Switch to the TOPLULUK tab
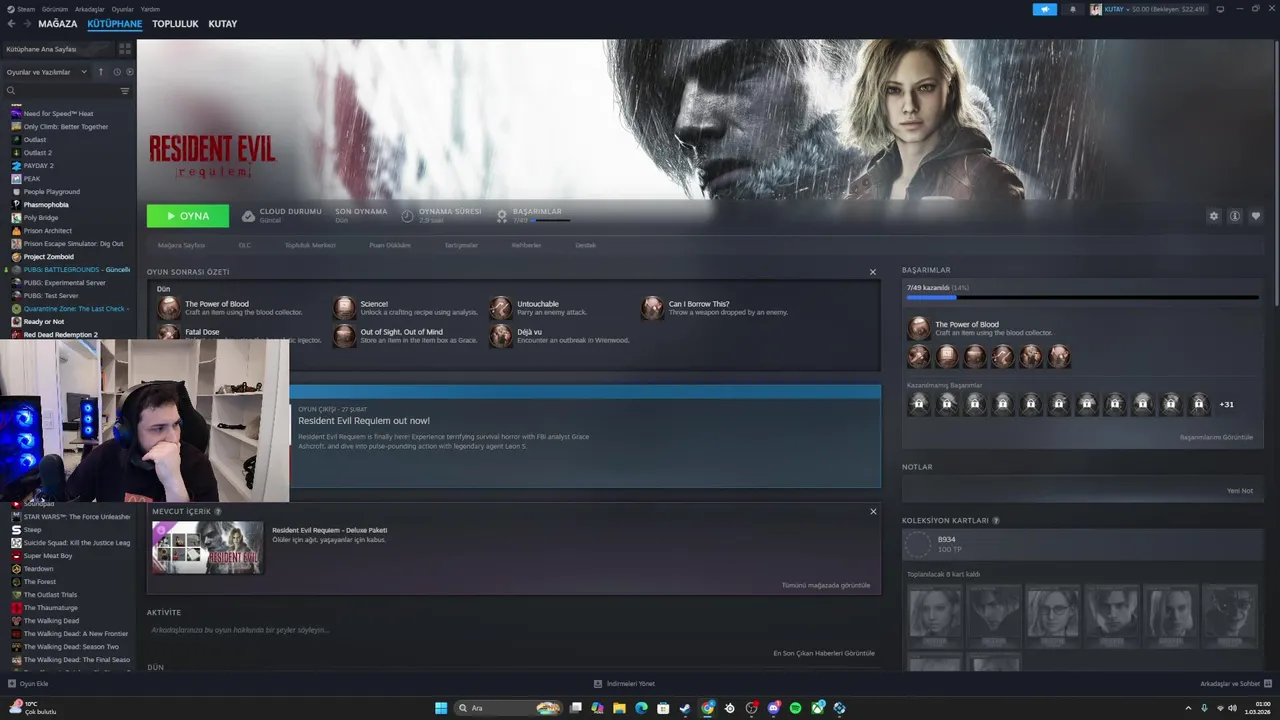The height and width of the screenshot is (720, 1280). click(175, 24)
